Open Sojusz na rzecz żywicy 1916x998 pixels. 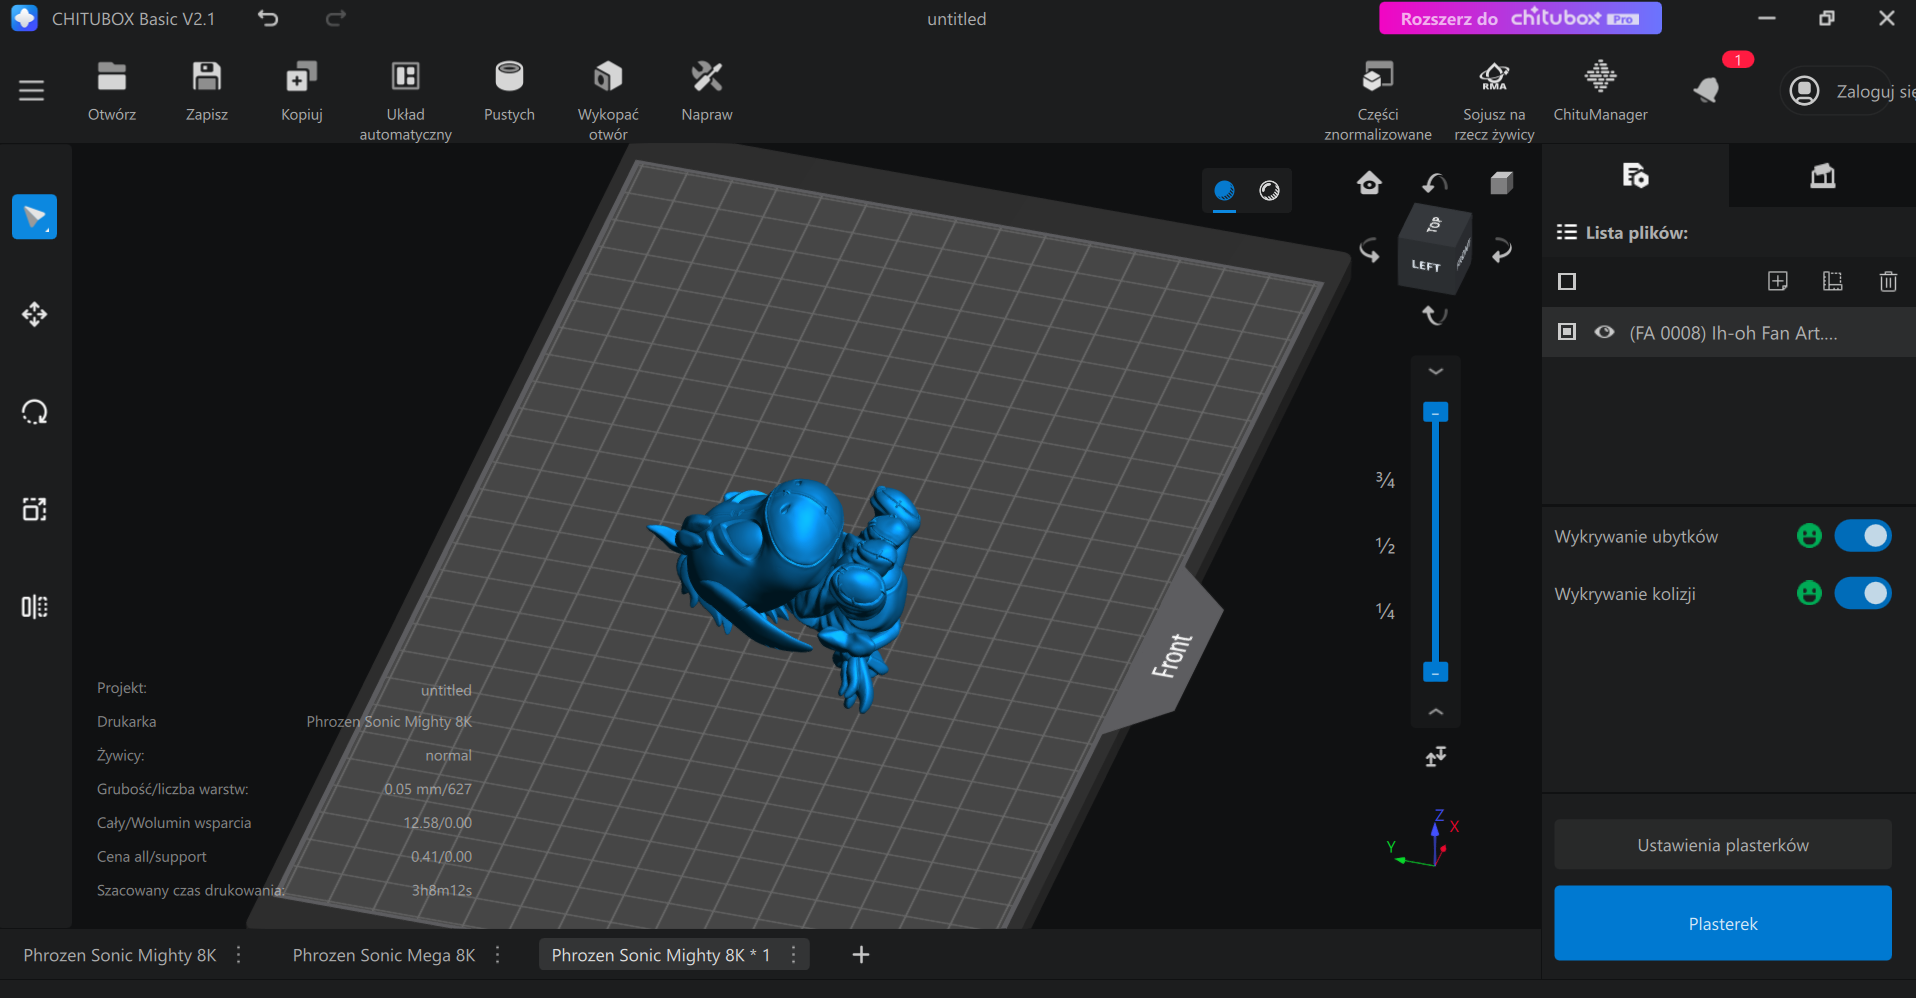coord(1494,100)
